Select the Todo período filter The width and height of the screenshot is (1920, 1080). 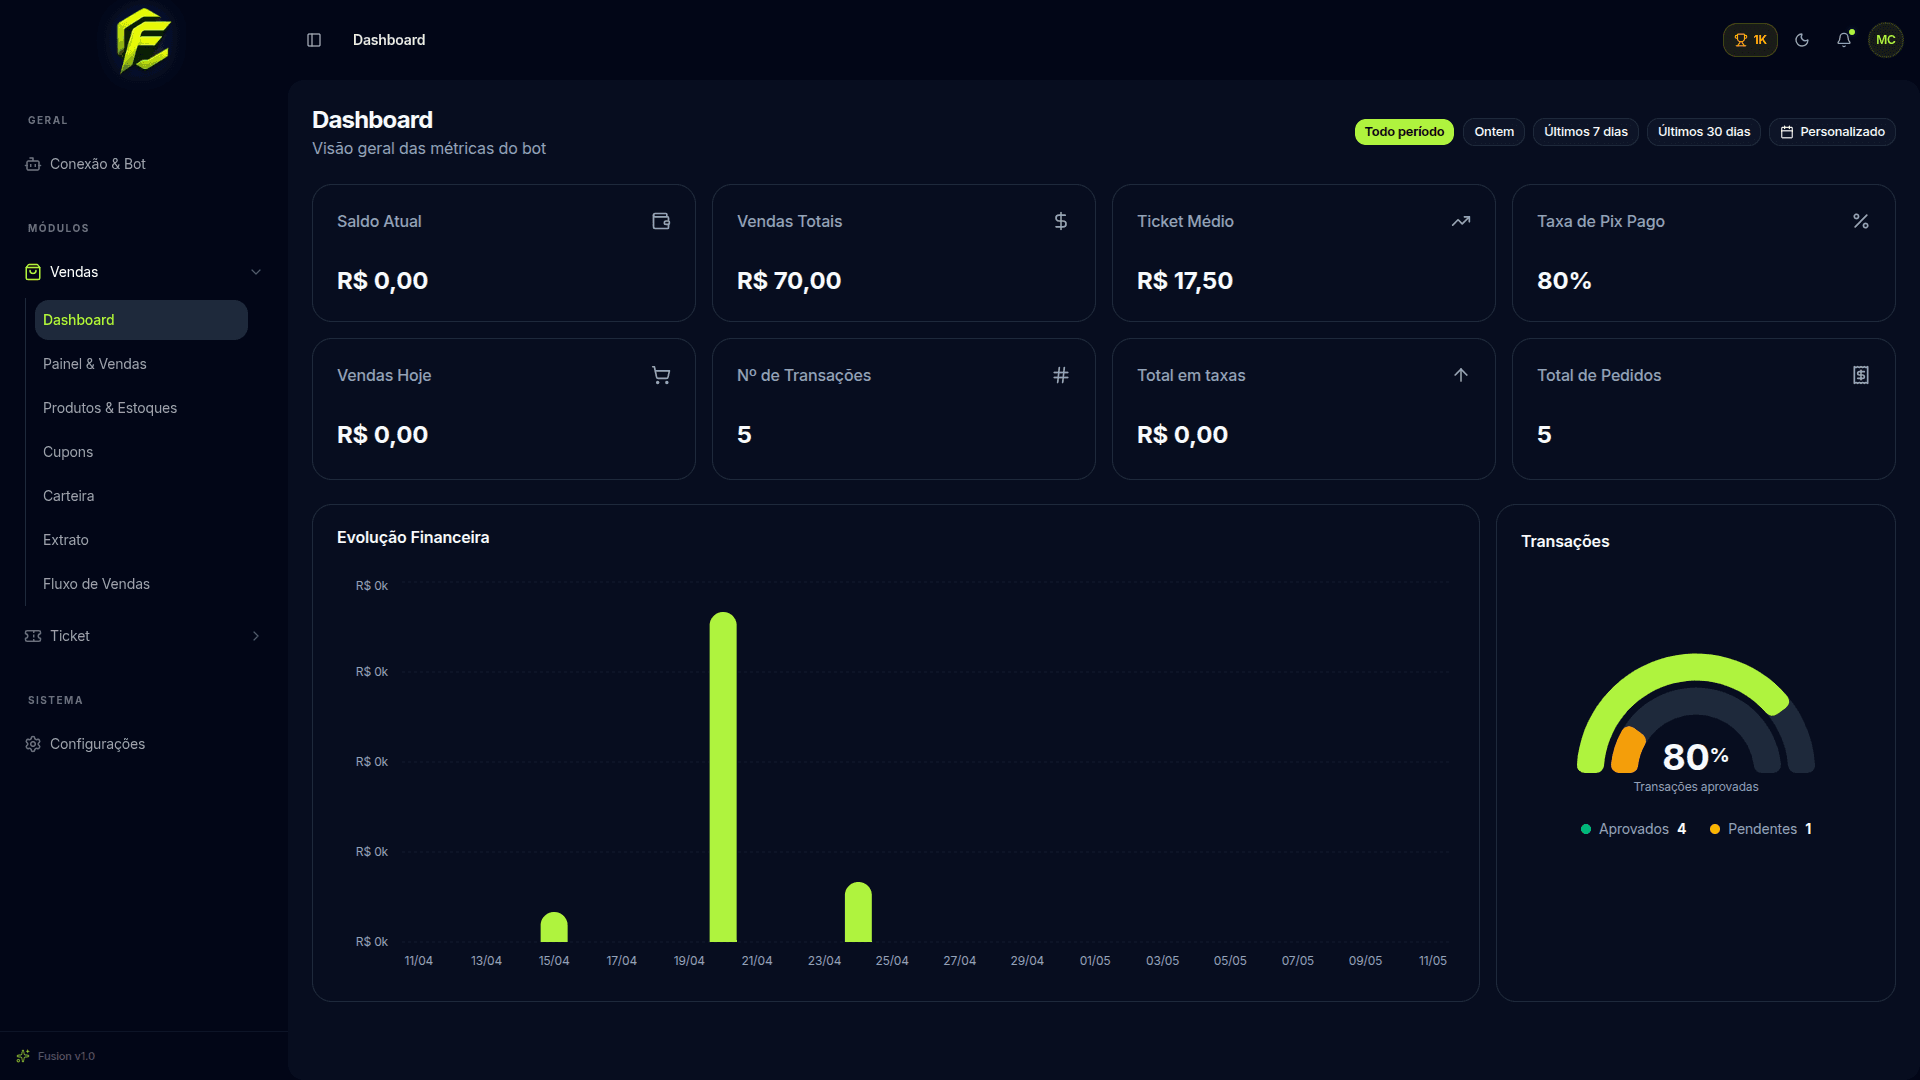point(1404,132)
